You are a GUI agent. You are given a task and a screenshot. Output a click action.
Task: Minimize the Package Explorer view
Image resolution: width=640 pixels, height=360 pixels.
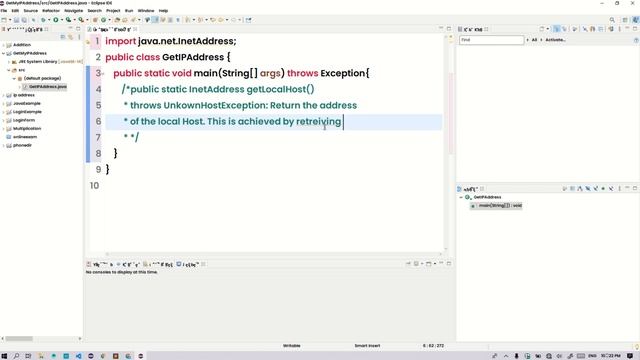(x=71, y=29)
